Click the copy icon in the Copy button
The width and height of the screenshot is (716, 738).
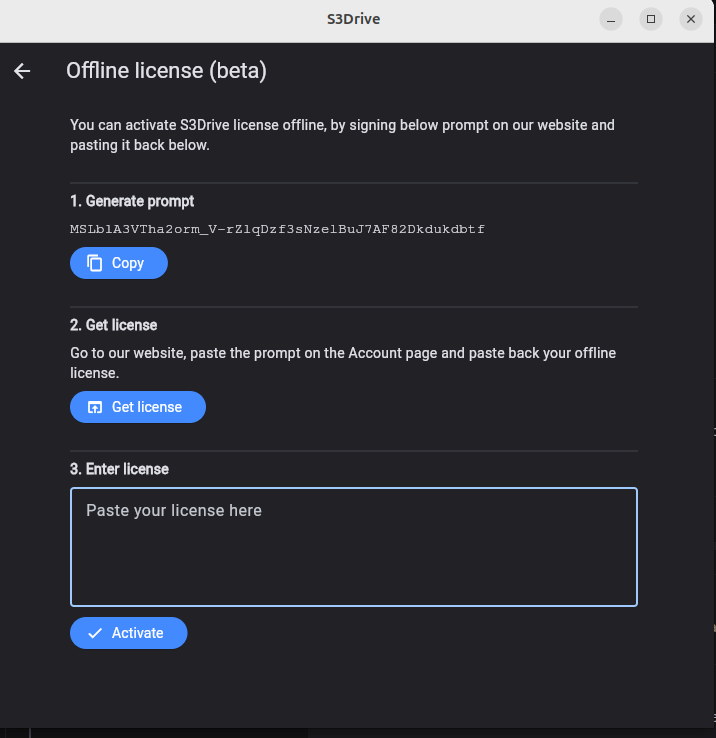(95, 263)
